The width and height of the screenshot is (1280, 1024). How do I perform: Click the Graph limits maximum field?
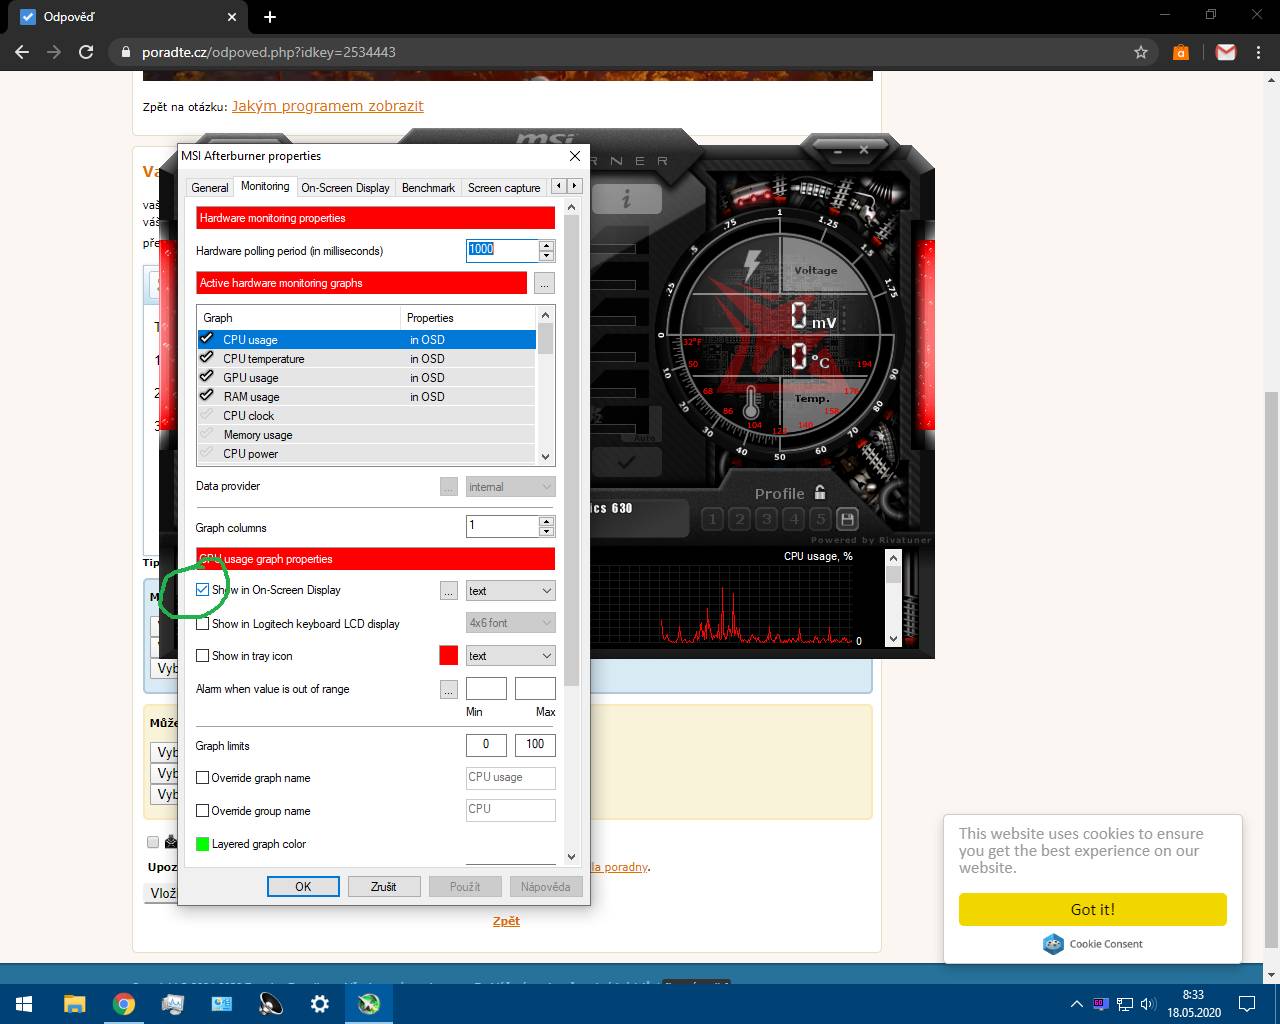535,744
